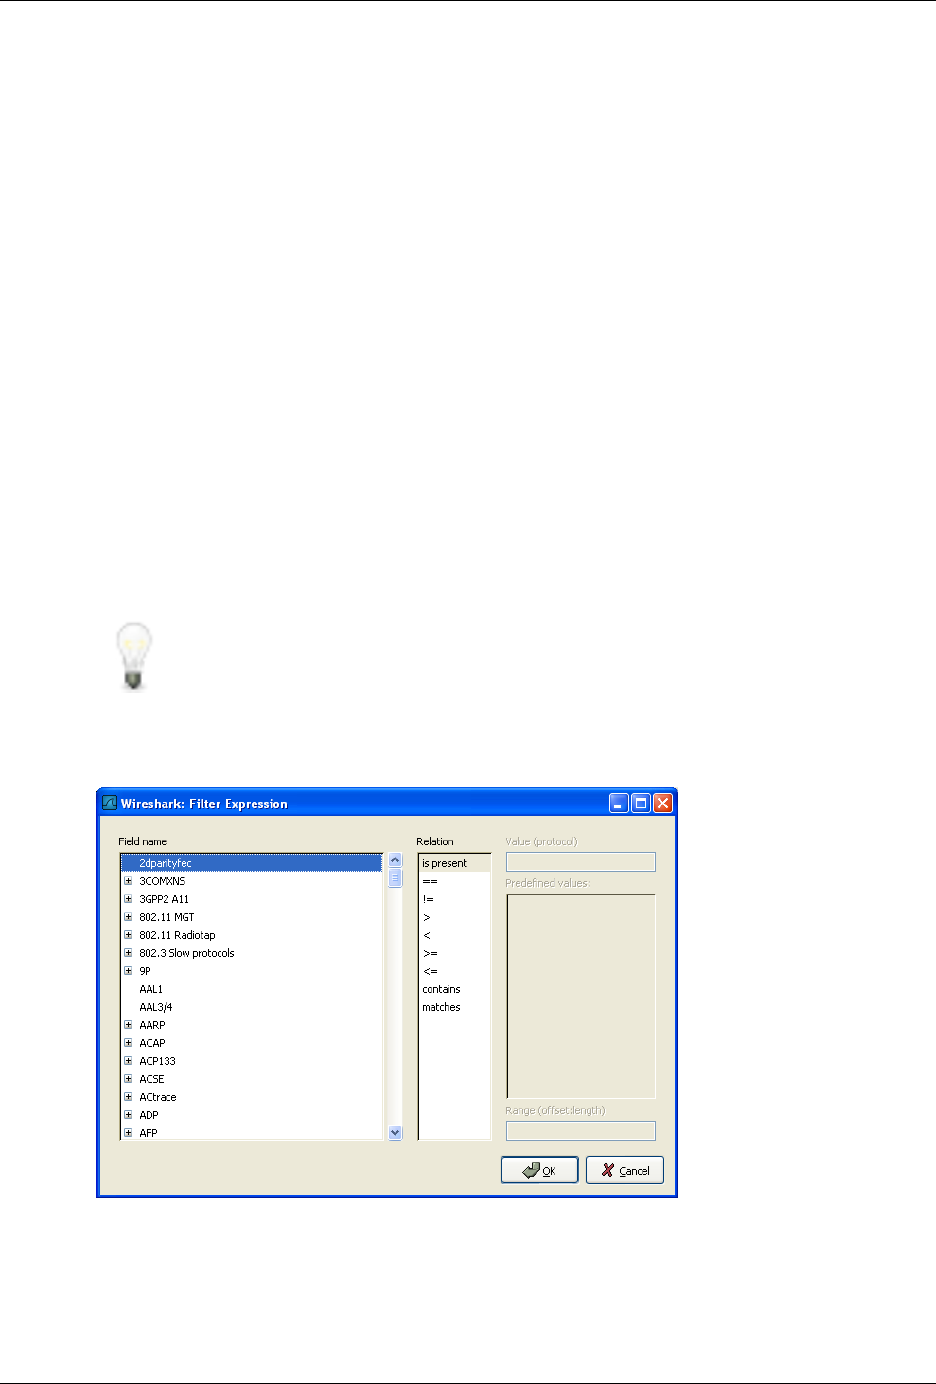Viewport: 936px width, 1384px height.
Task: Click the Range (offset:length) input field
Action: (581, 1130)
